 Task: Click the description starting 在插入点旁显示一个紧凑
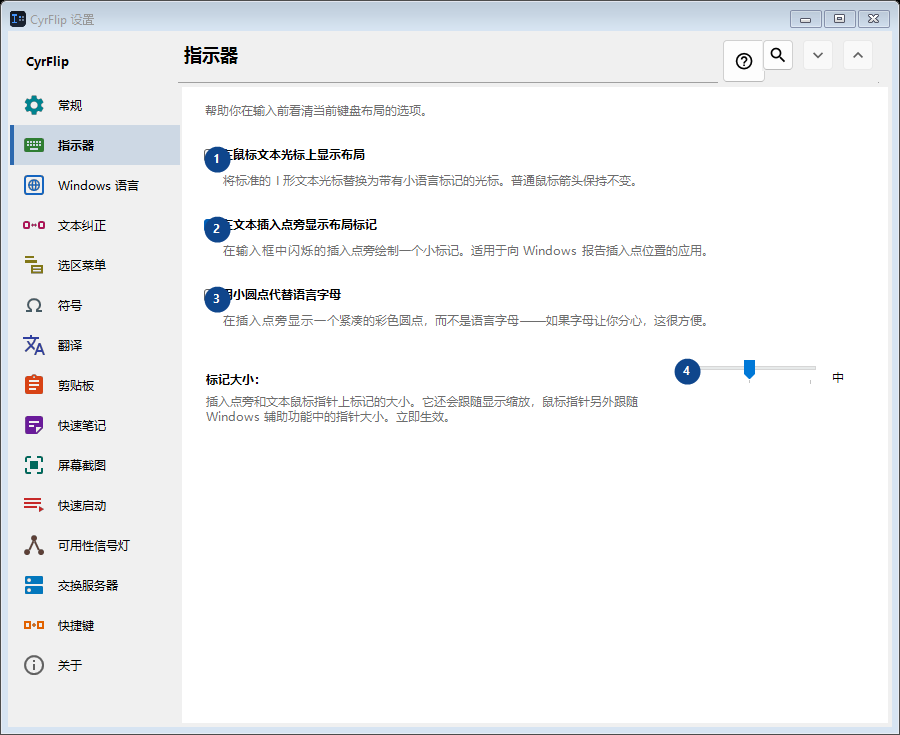(465, 321)
